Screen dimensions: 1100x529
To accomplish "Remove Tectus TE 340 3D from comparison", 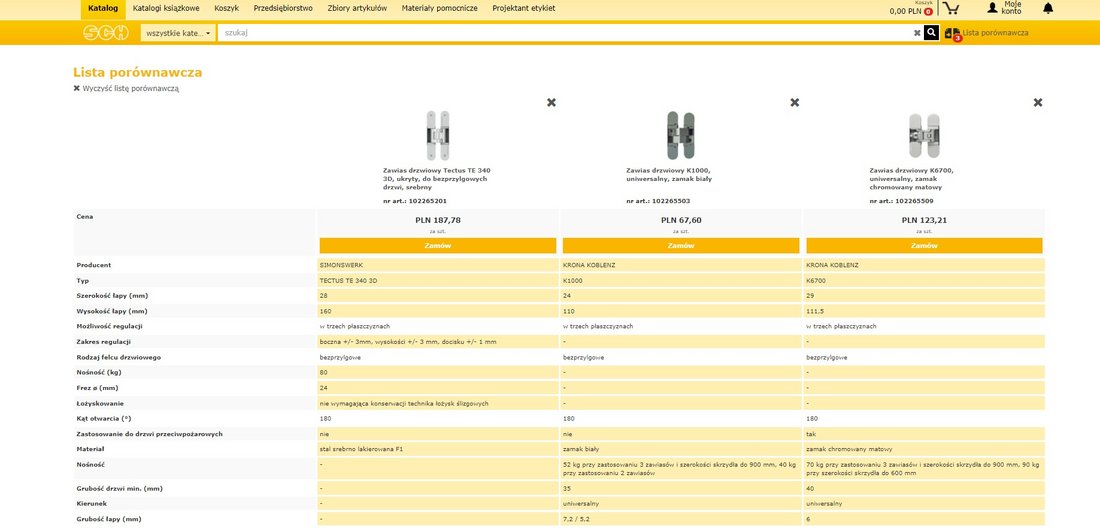I will tap(551, 102).
